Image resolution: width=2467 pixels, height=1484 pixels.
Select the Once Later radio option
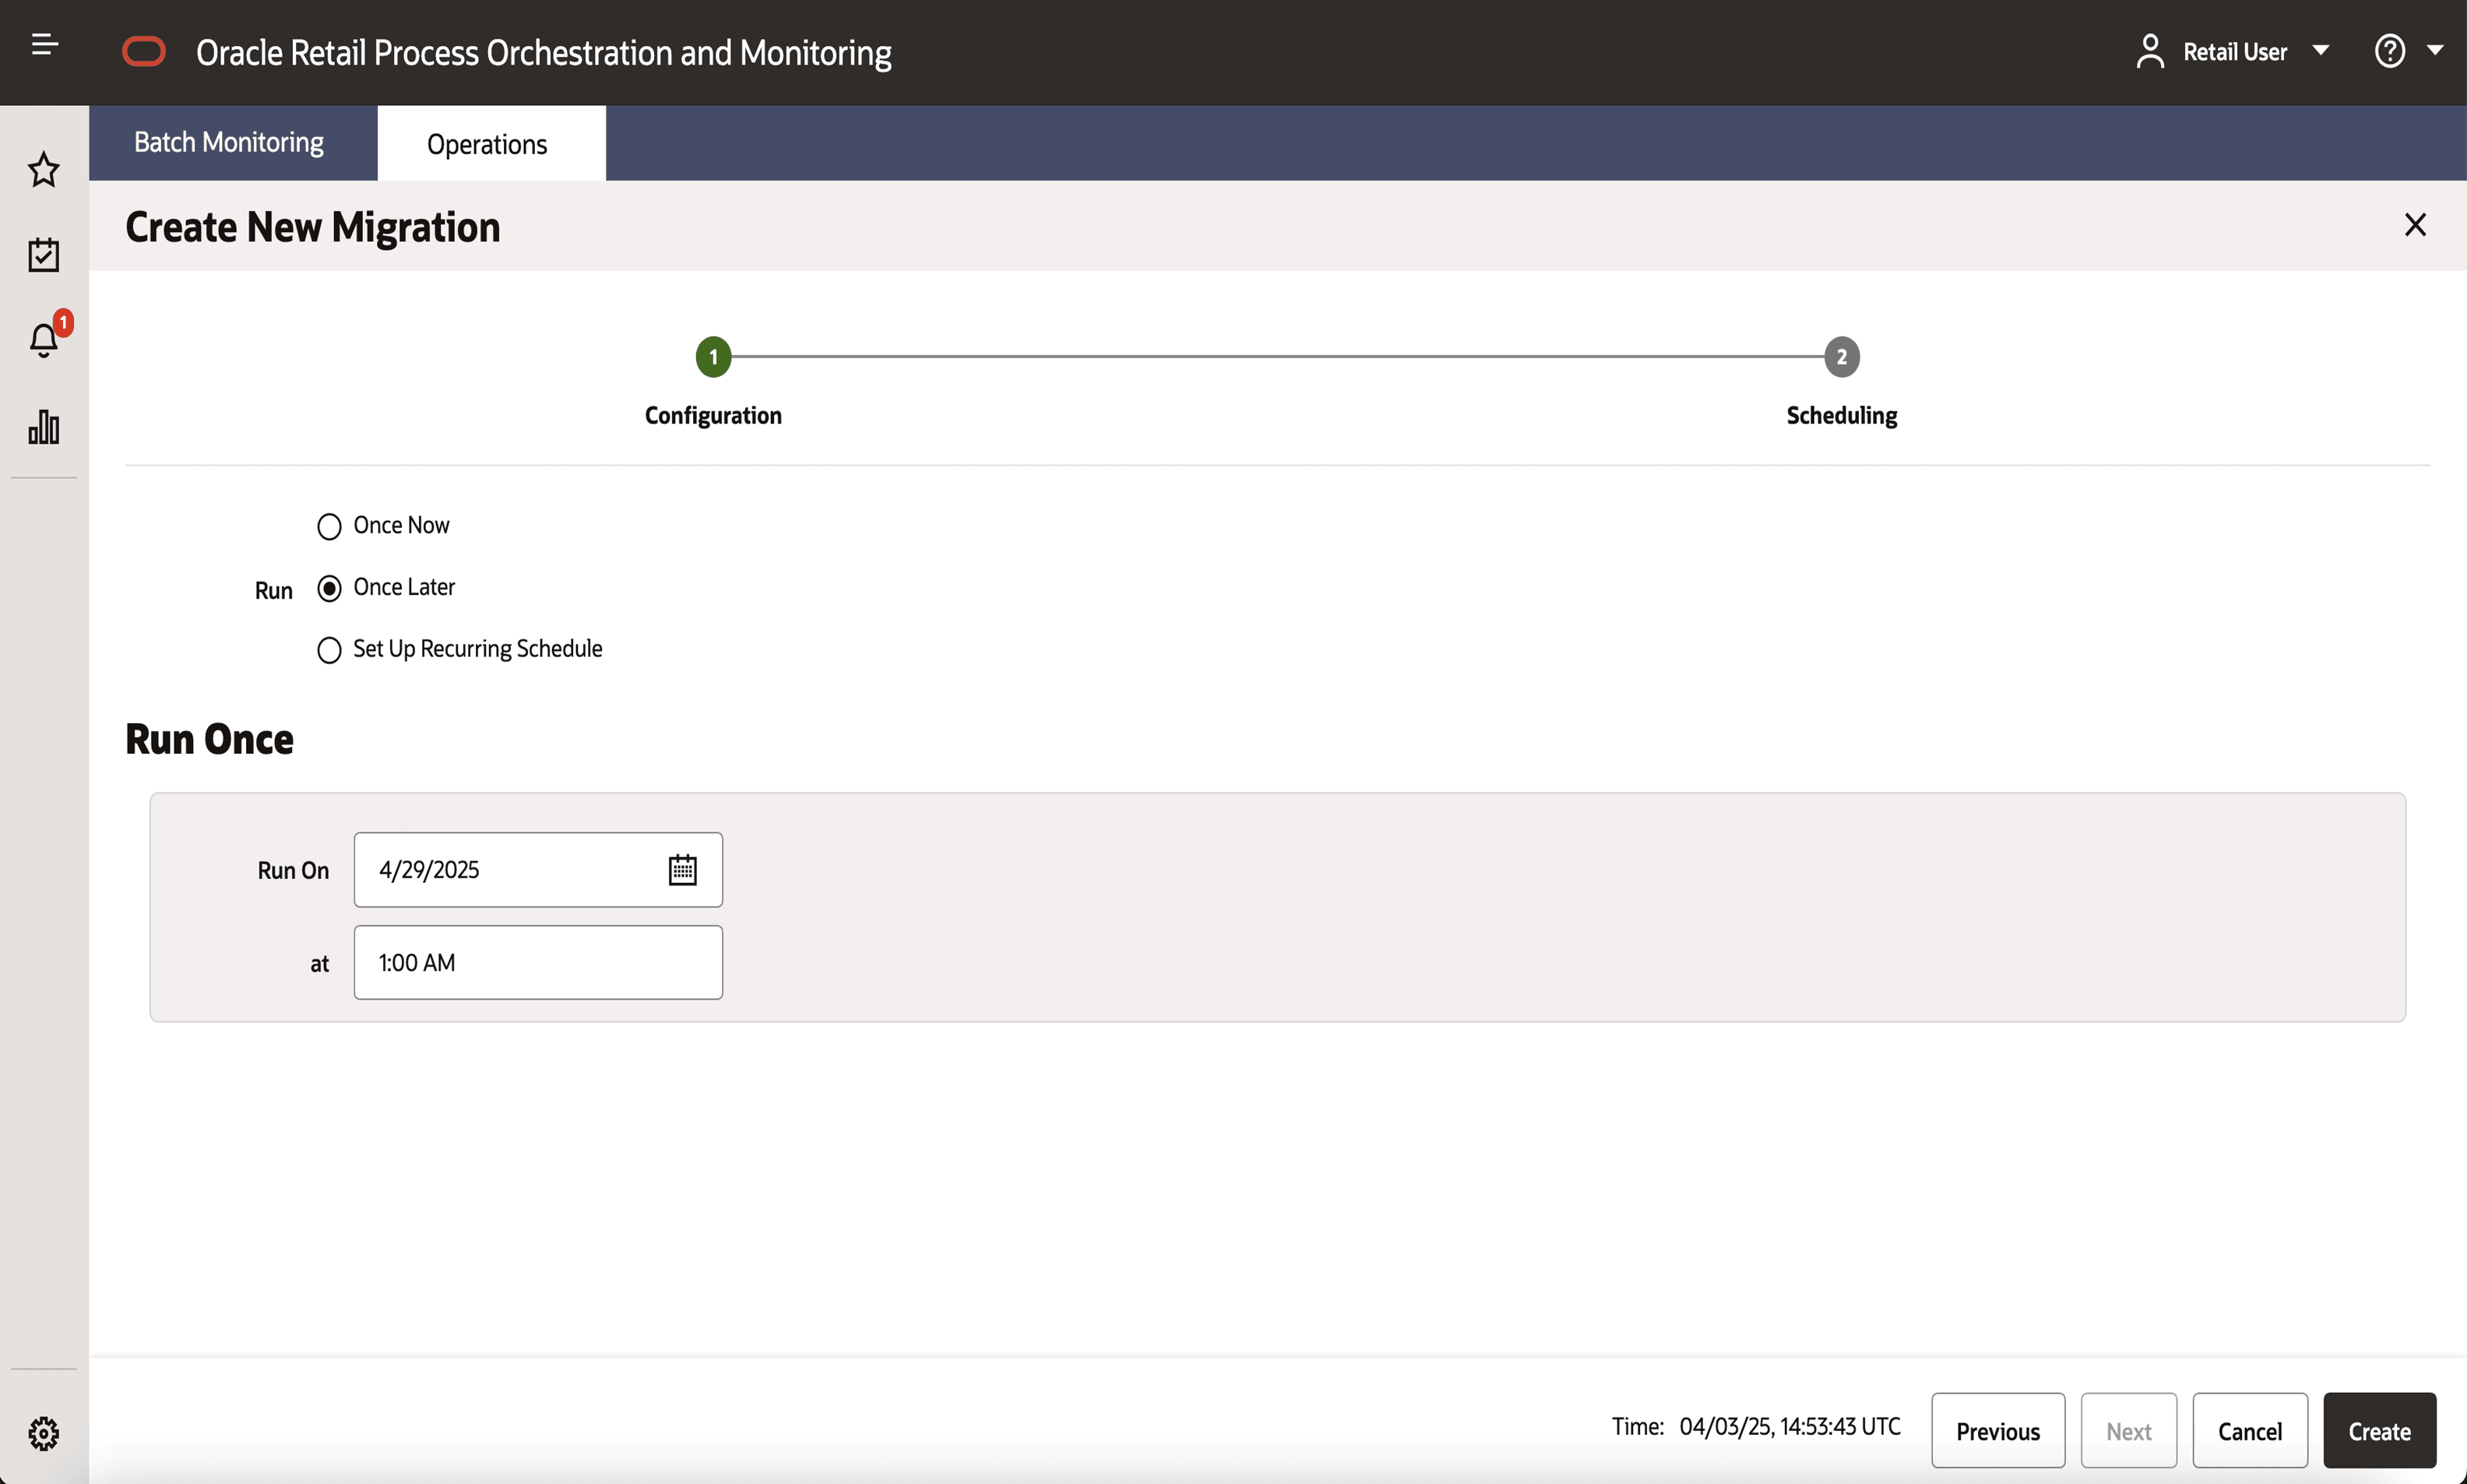(329, 588)
